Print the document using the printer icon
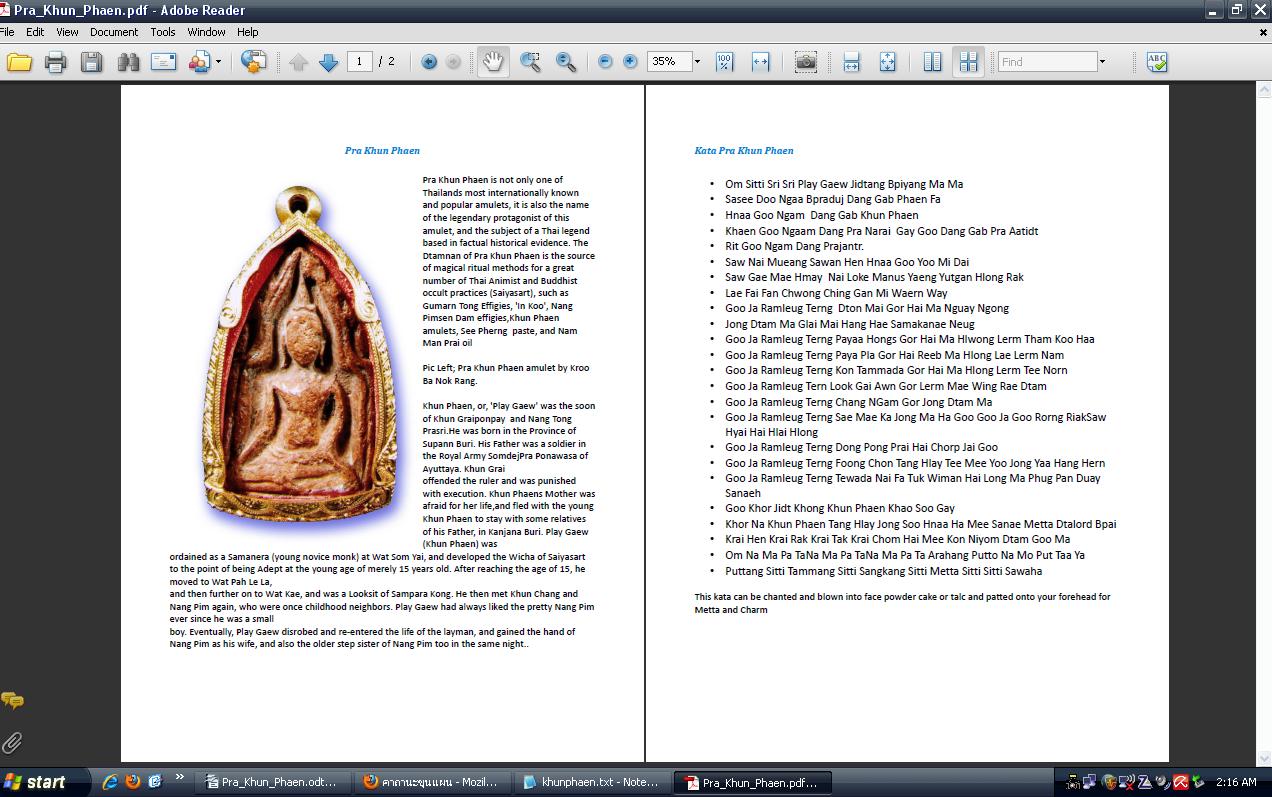The height and width of the screenshot is (797, 1272). point(55,62)
